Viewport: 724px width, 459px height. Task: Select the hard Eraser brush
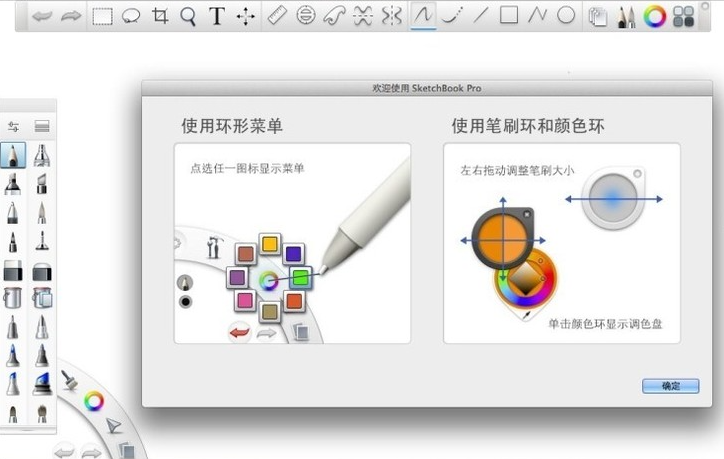pyautogui.click(x=13, y=271)
